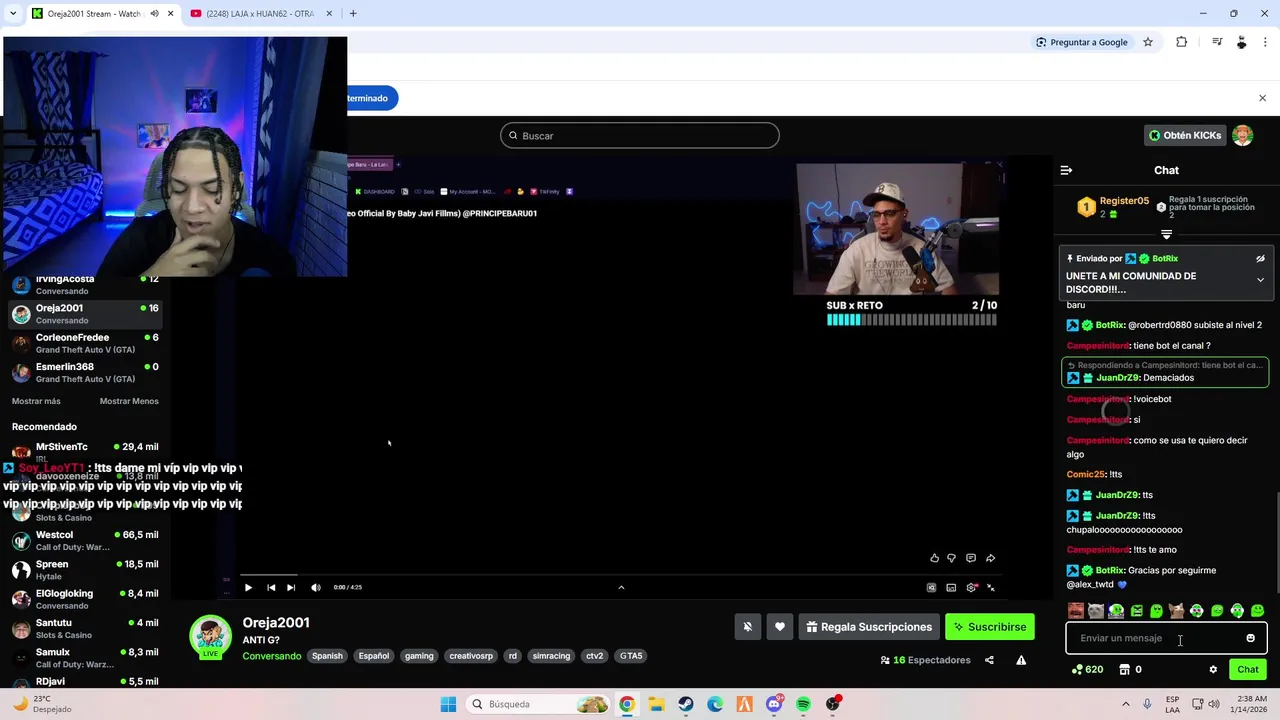This screenshot has height=720, width=1280.
Task: Exit fullscreen in stream player
Action: click(x=991, y=588)
